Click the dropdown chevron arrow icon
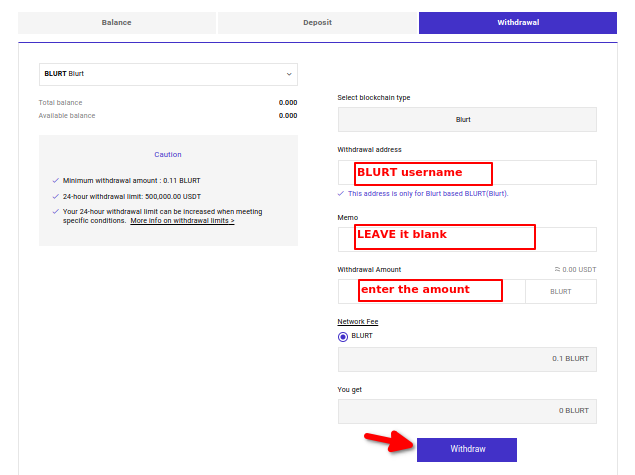The width and height of the screenshot is (635, 475). coord(289,74)
